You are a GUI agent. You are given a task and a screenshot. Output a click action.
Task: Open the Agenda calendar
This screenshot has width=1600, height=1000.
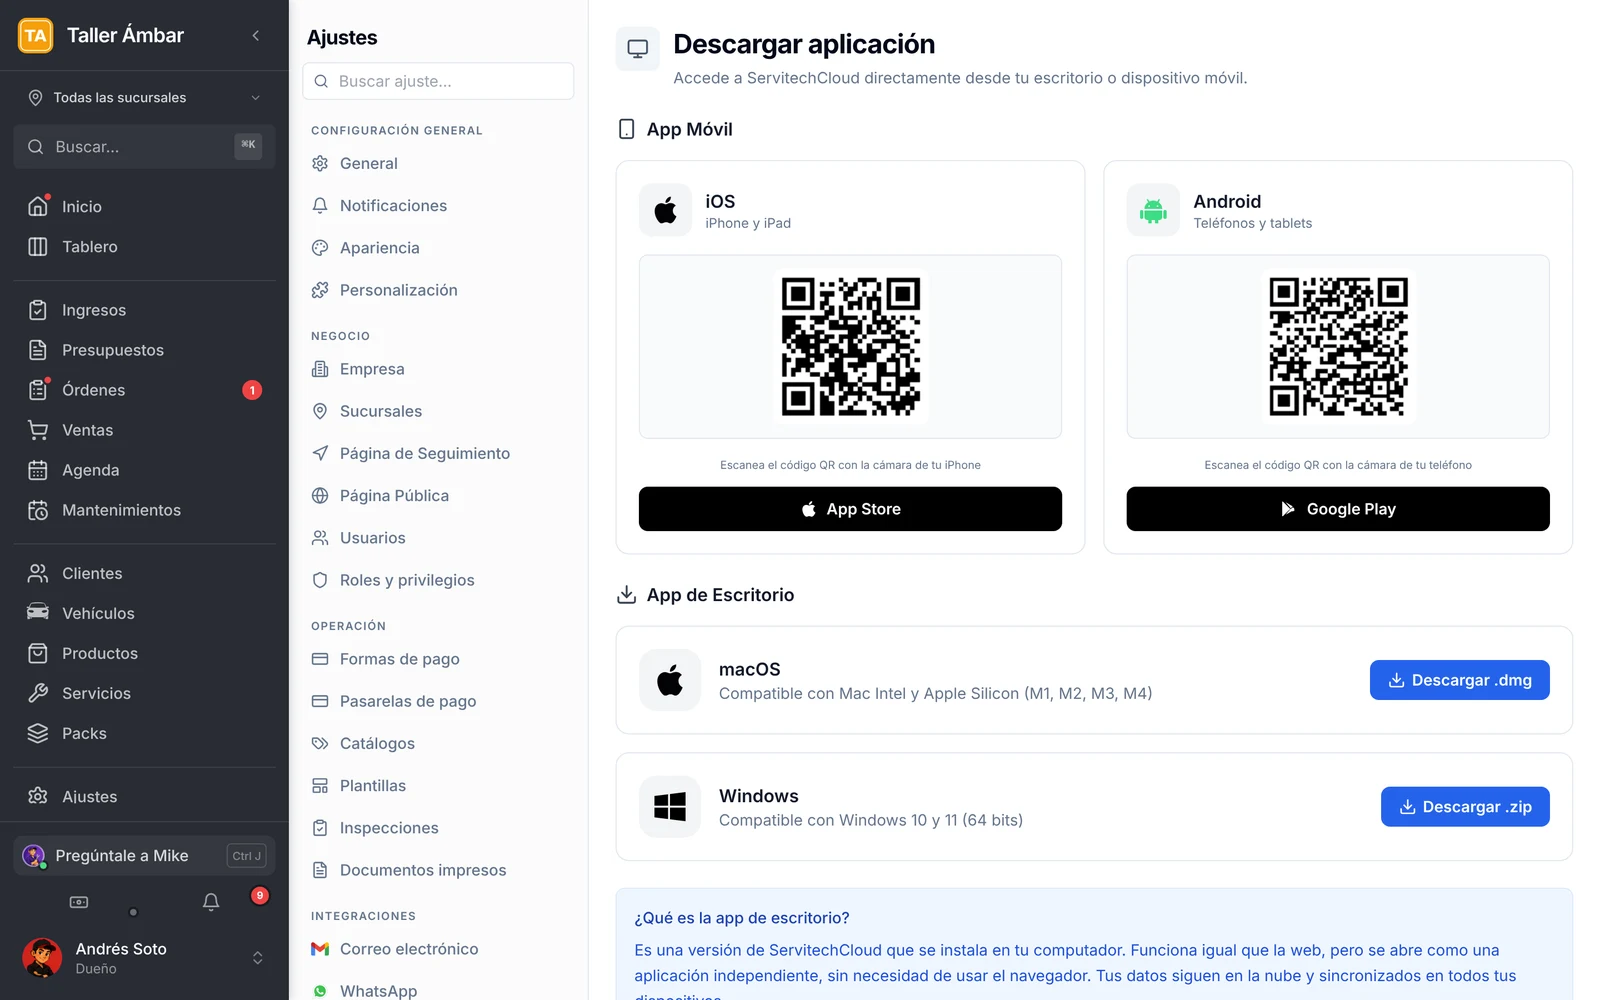[144, 470]
